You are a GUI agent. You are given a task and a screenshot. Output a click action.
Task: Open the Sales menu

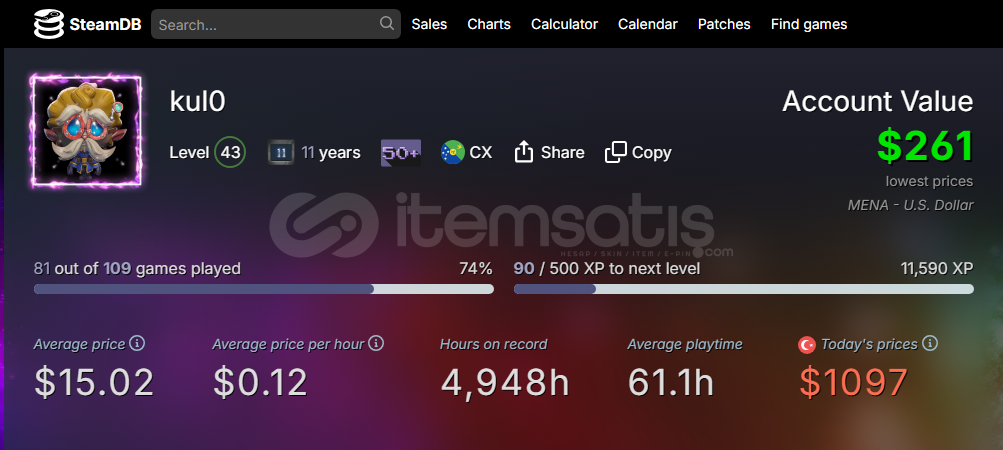(x=429, y=24)
